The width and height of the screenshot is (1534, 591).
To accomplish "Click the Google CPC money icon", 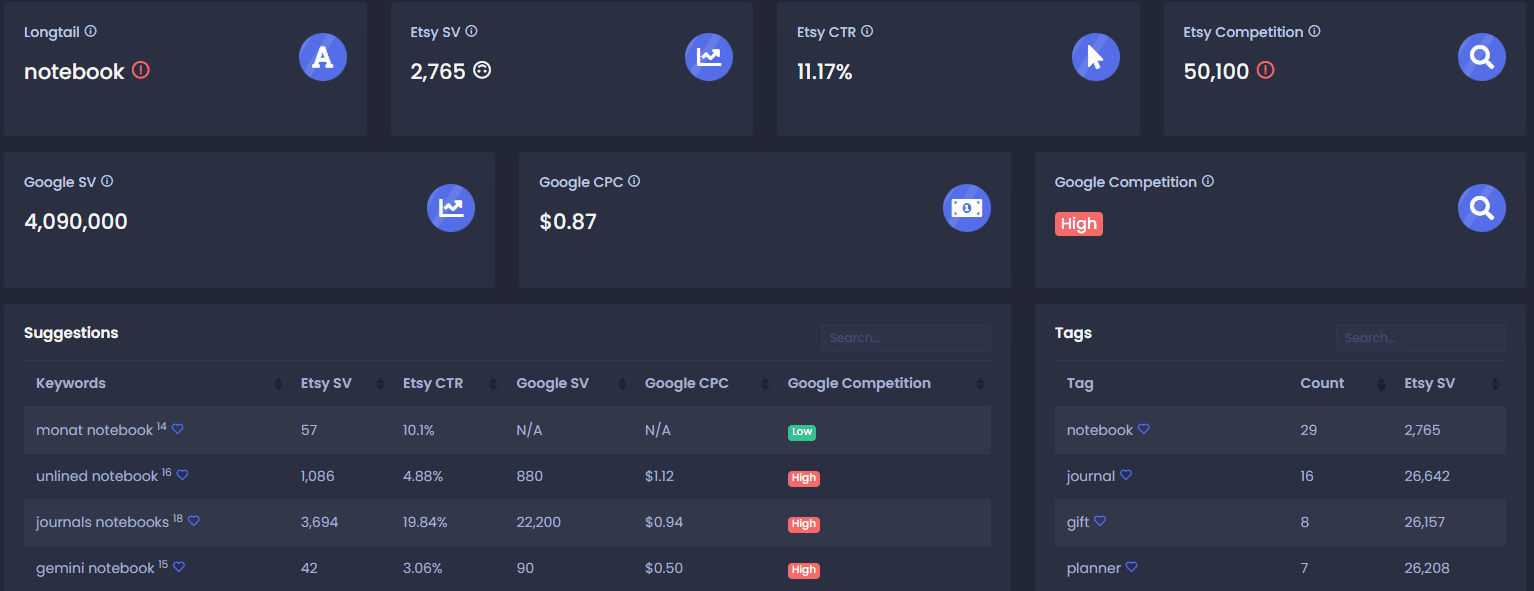I will (x=967, y=208).
